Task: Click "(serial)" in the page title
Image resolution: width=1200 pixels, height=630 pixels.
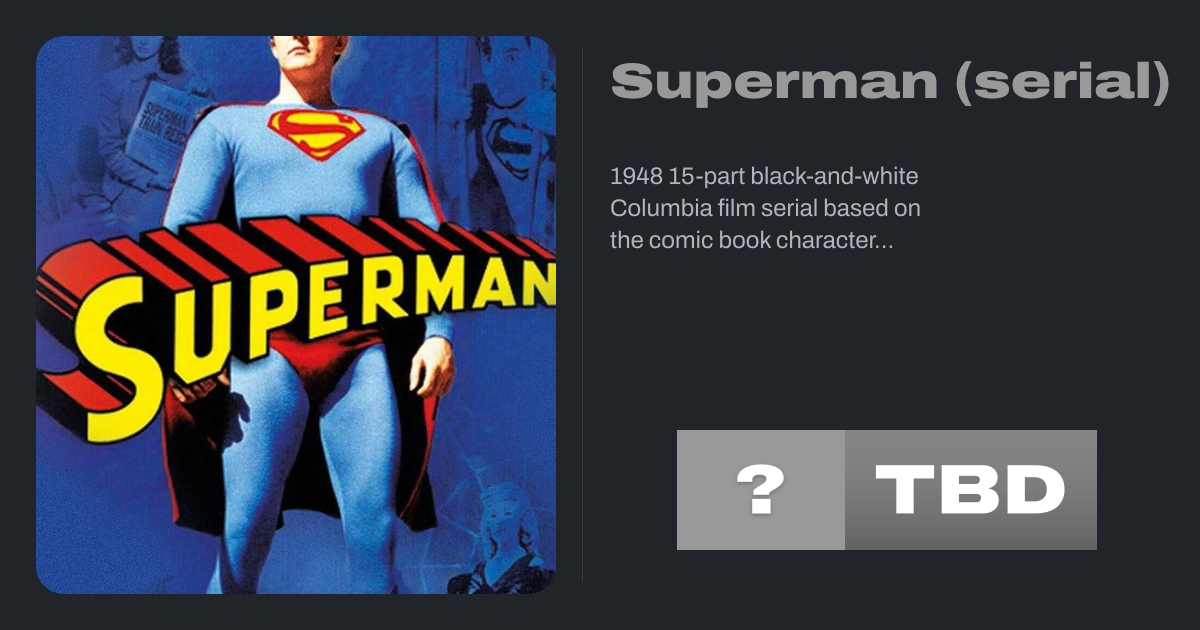Action: point(1062,81)
